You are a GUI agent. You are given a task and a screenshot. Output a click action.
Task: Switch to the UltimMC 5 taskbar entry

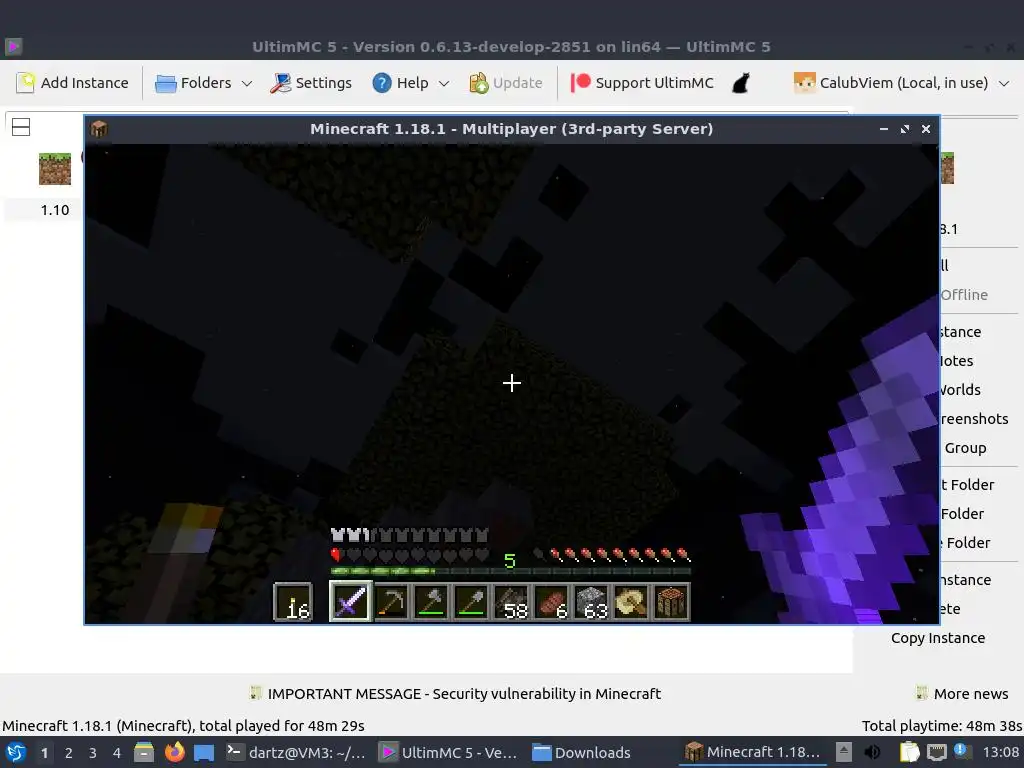[x=449, y=752]
